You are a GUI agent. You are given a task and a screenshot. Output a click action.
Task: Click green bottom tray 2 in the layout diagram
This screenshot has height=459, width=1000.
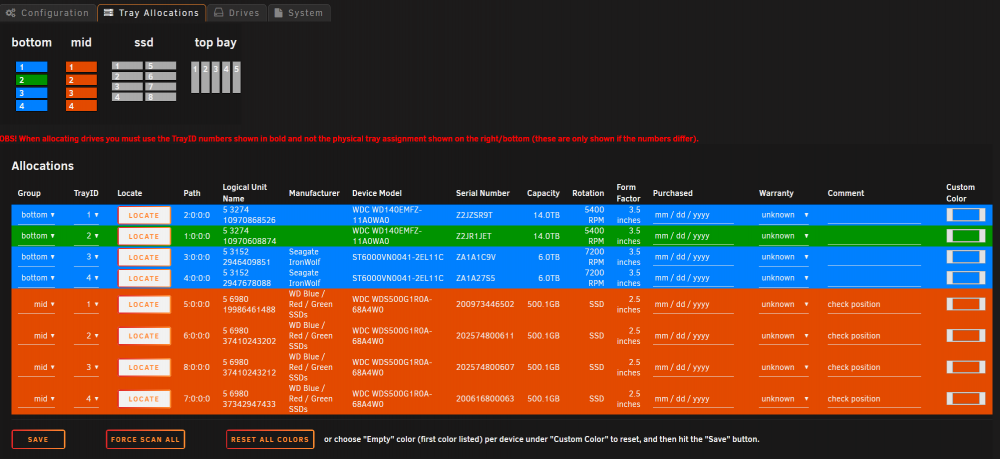(31, 80)
